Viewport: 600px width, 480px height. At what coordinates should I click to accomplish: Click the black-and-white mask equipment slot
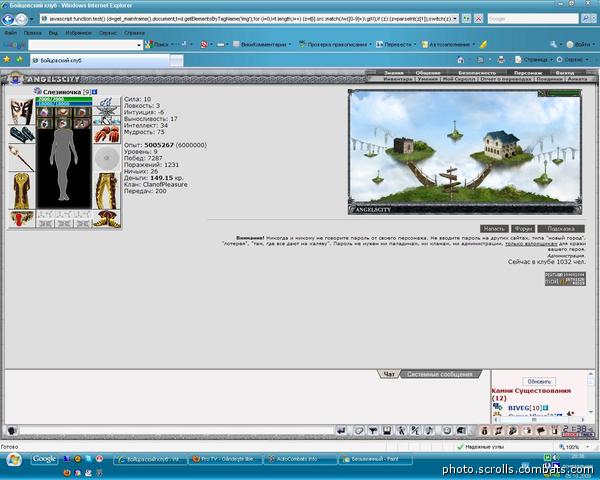coord(22,111)
